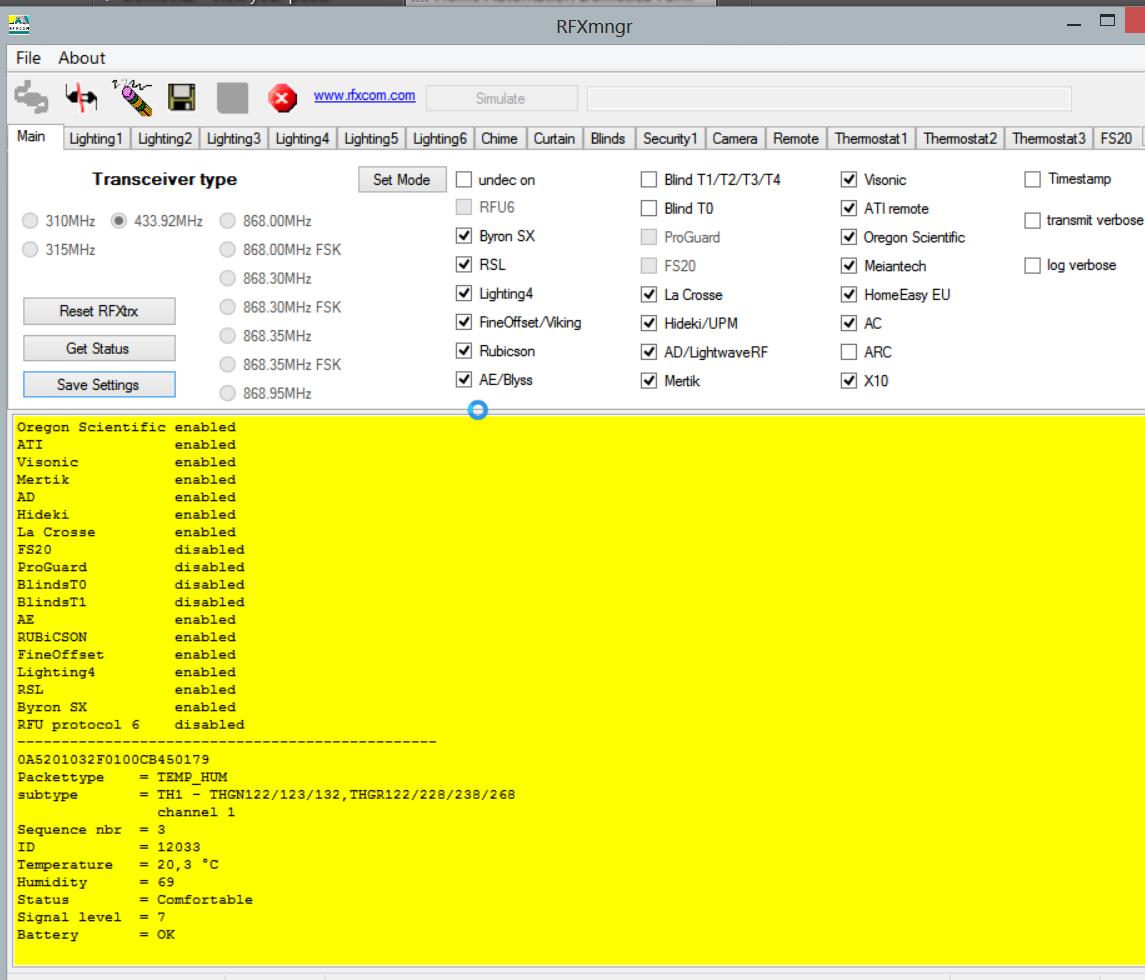Image resolution: width=1145 pixels, height=980 pixels.
Task: Toggle the La Crosse checkbox
Action: coord(648,295)
